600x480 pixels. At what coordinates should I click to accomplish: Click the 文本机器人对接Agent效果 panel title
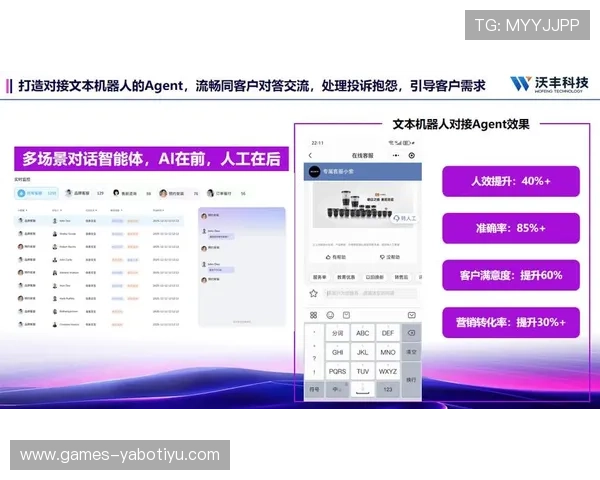click(x=461, y=124)
